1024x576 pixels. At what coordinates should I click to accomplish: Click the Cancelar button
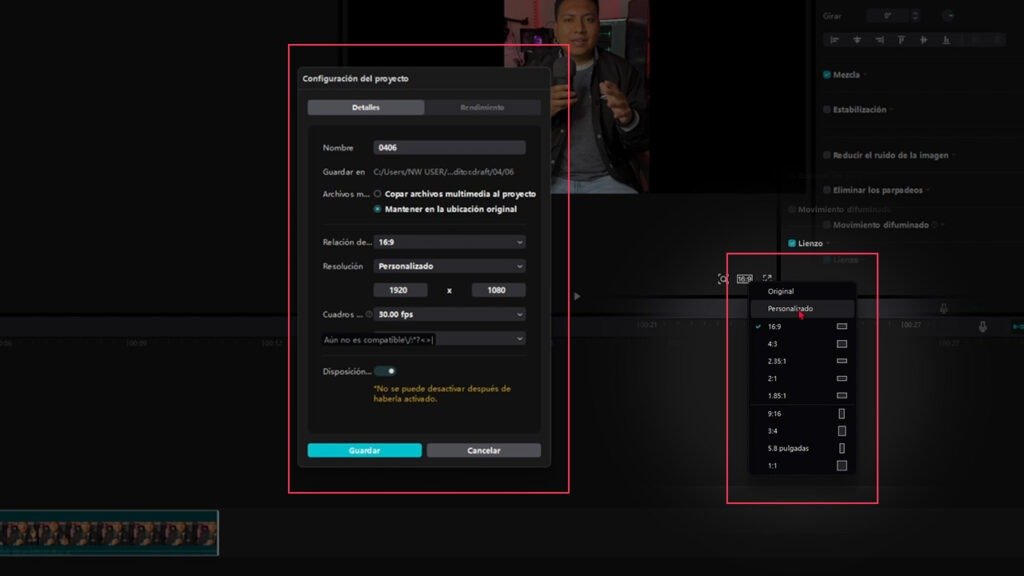(483, 450)
